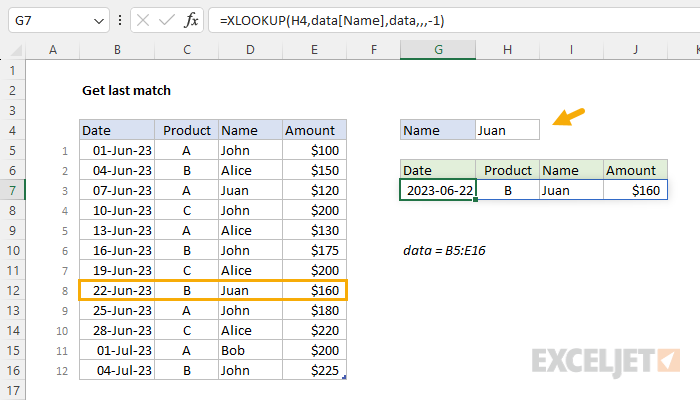Image resolution: width=700 pixels, height=400 pixels.
Task: Select the lookup cell containing Juan in H4
Action: 508,130
